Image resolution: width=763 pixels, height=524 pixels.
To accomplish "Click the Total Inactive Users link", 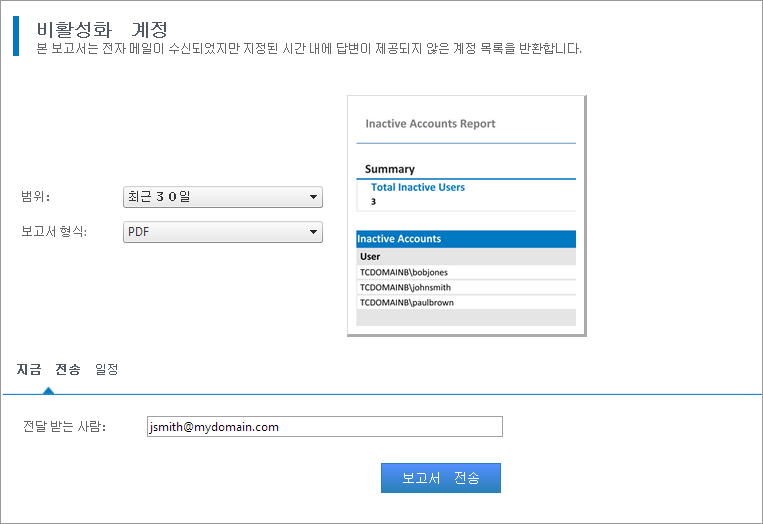I will (x=417, y=187).
